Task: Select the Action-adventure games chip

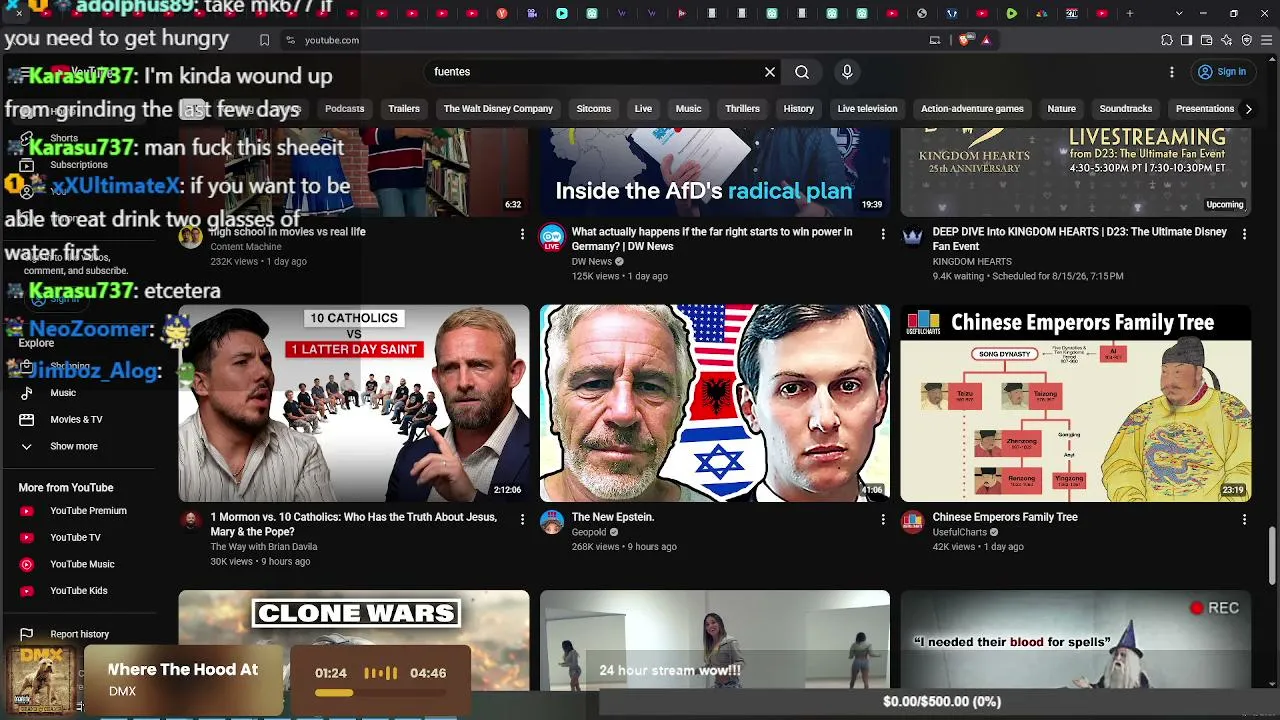Action: pos(972,109)
